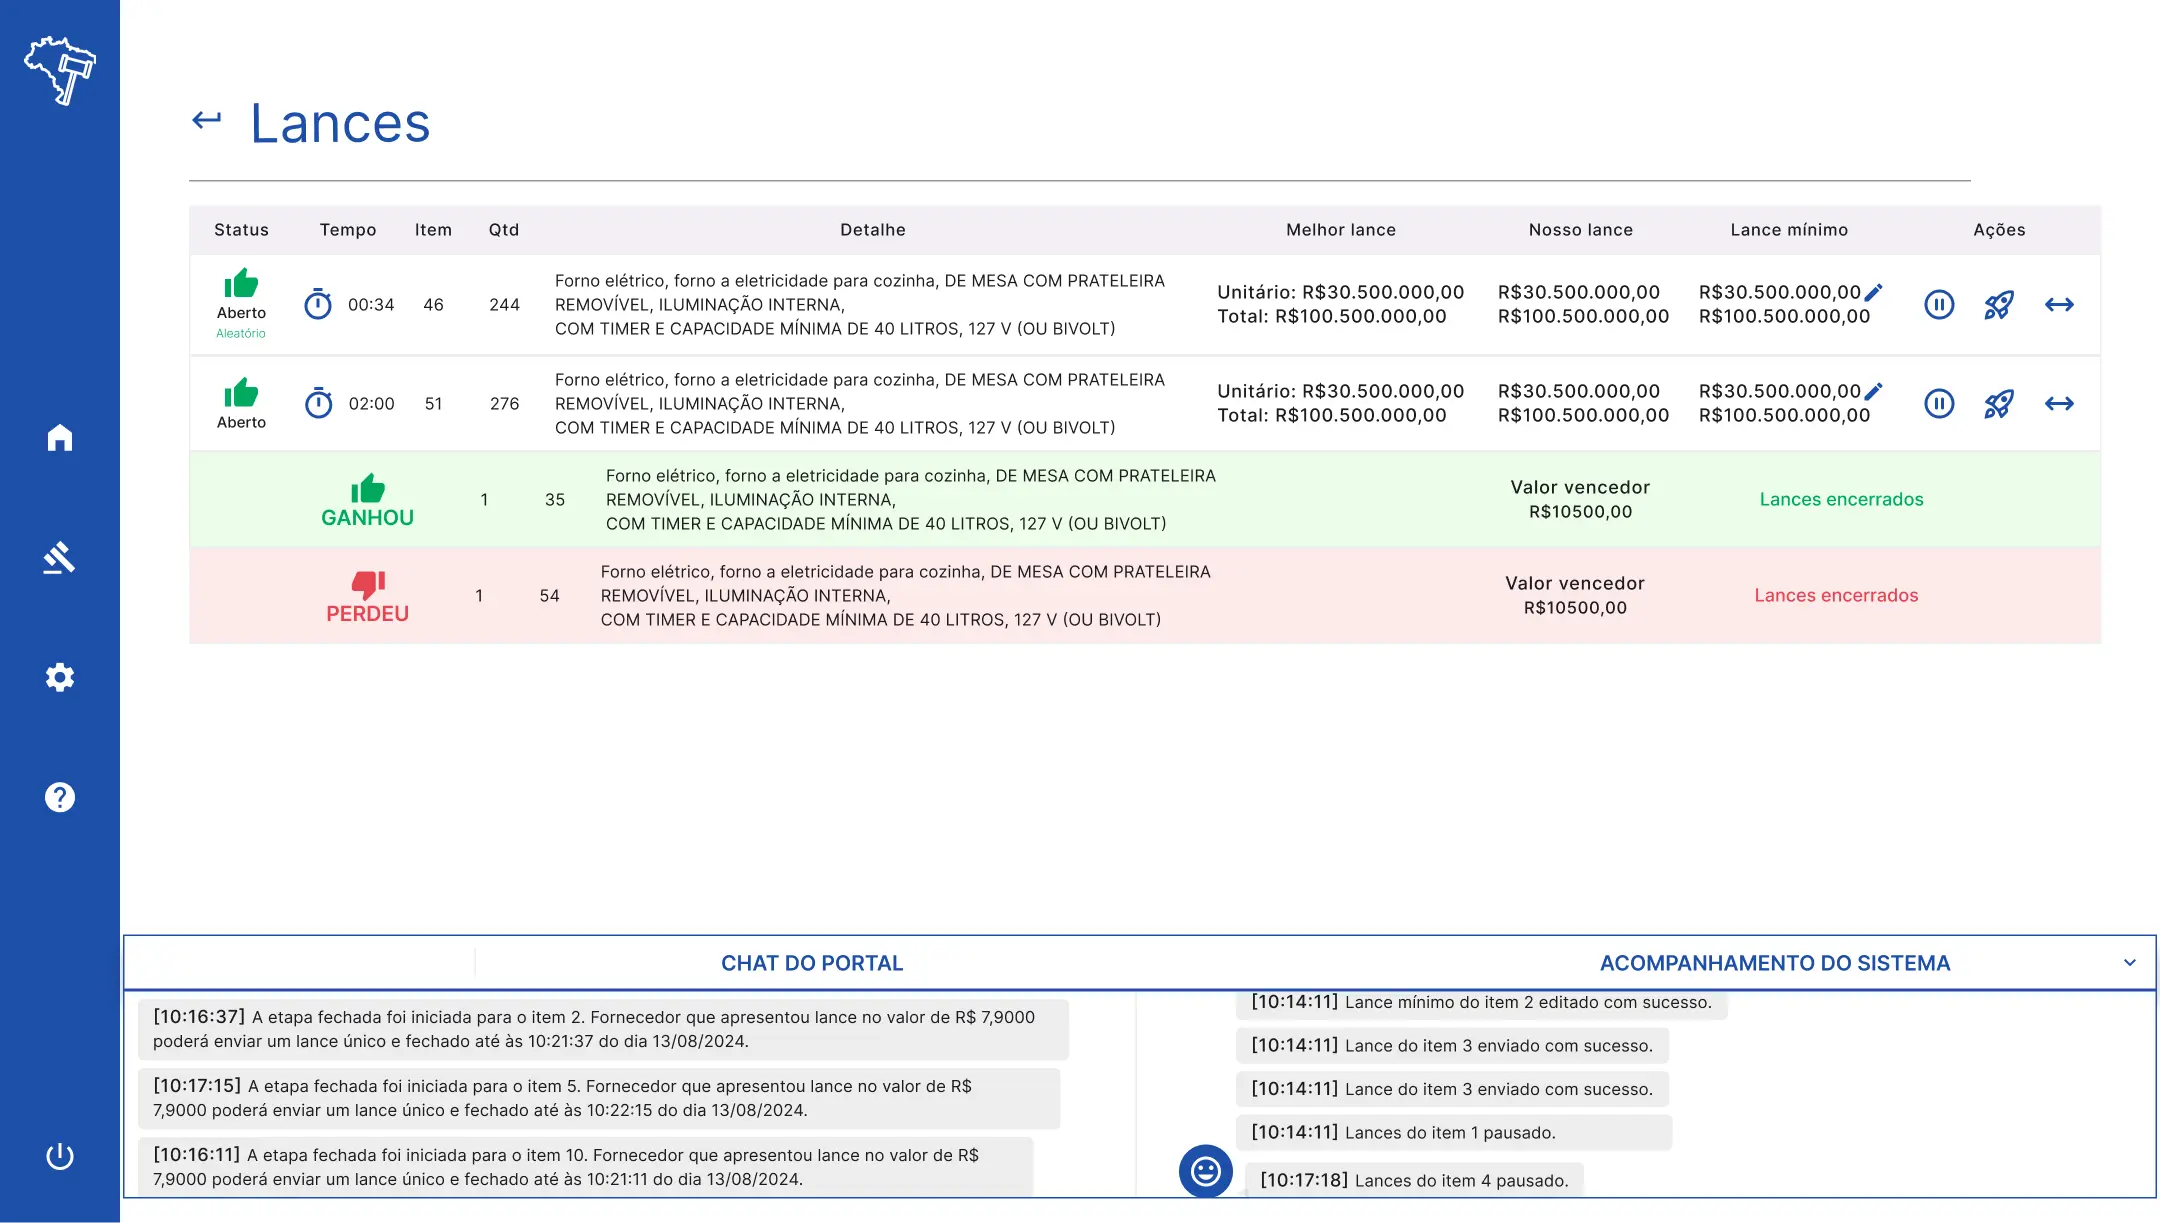Edit minimum bid pencil for item 46
The image size is (2160, 1223).
(1874, 292)
